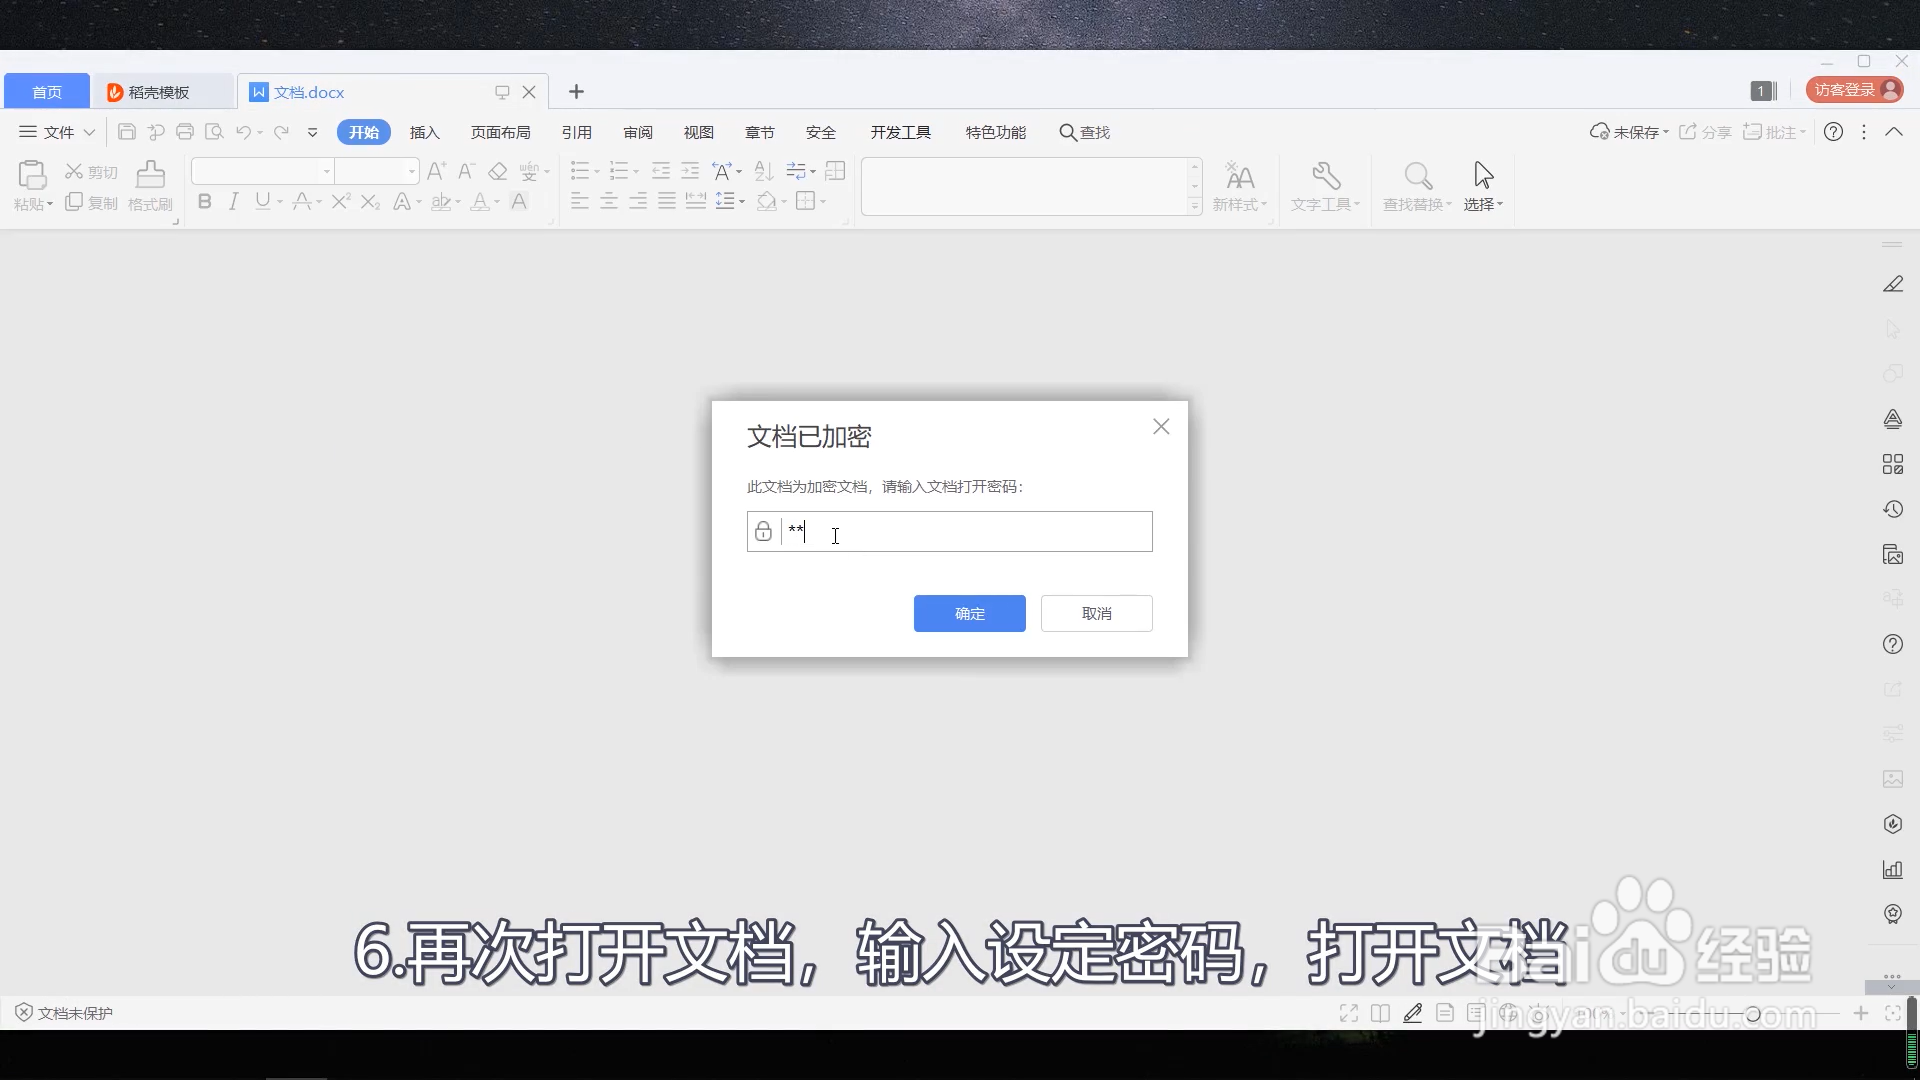This screenshot has height=1080, width=1920.
Task: Click the 查找 search button
Action: click(x=1085, y=132)
